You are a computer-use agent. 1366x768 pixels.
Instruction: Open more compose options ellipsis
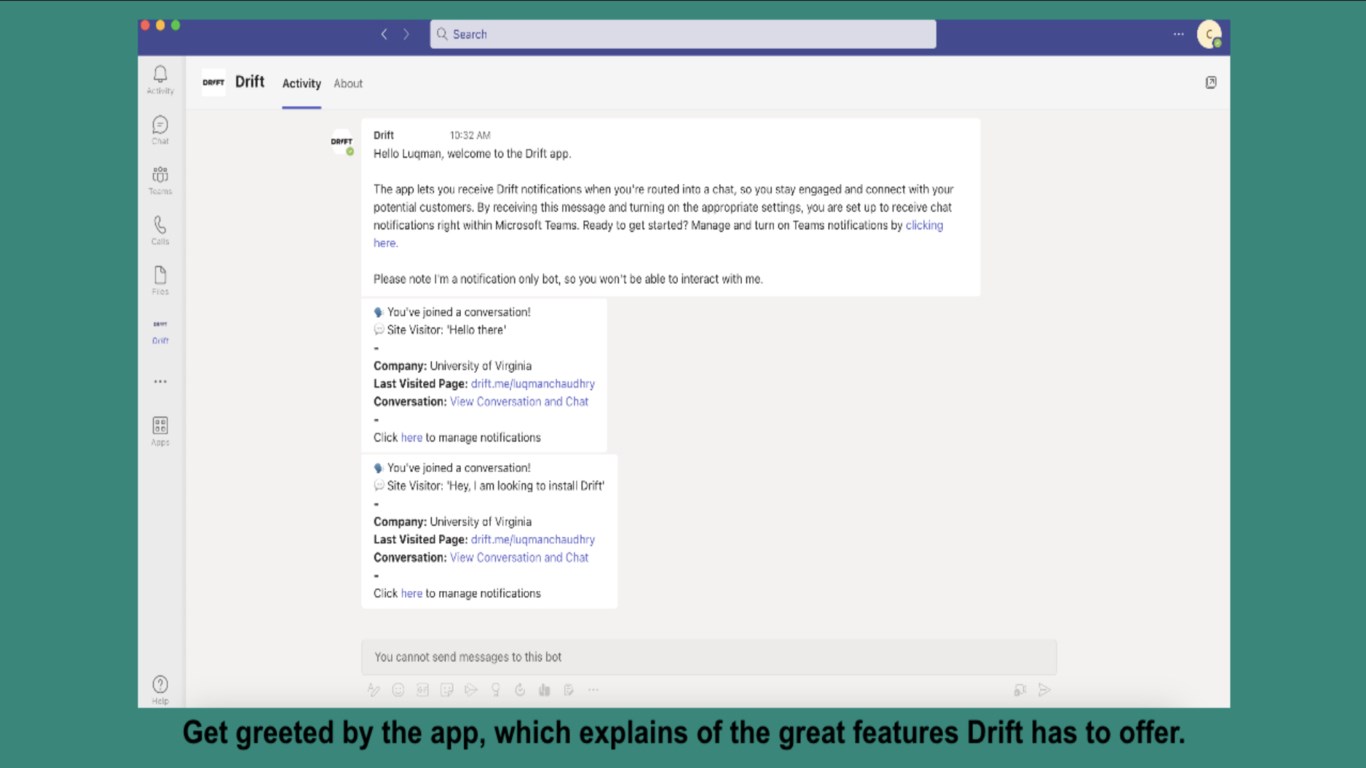(x=593, y=690)
